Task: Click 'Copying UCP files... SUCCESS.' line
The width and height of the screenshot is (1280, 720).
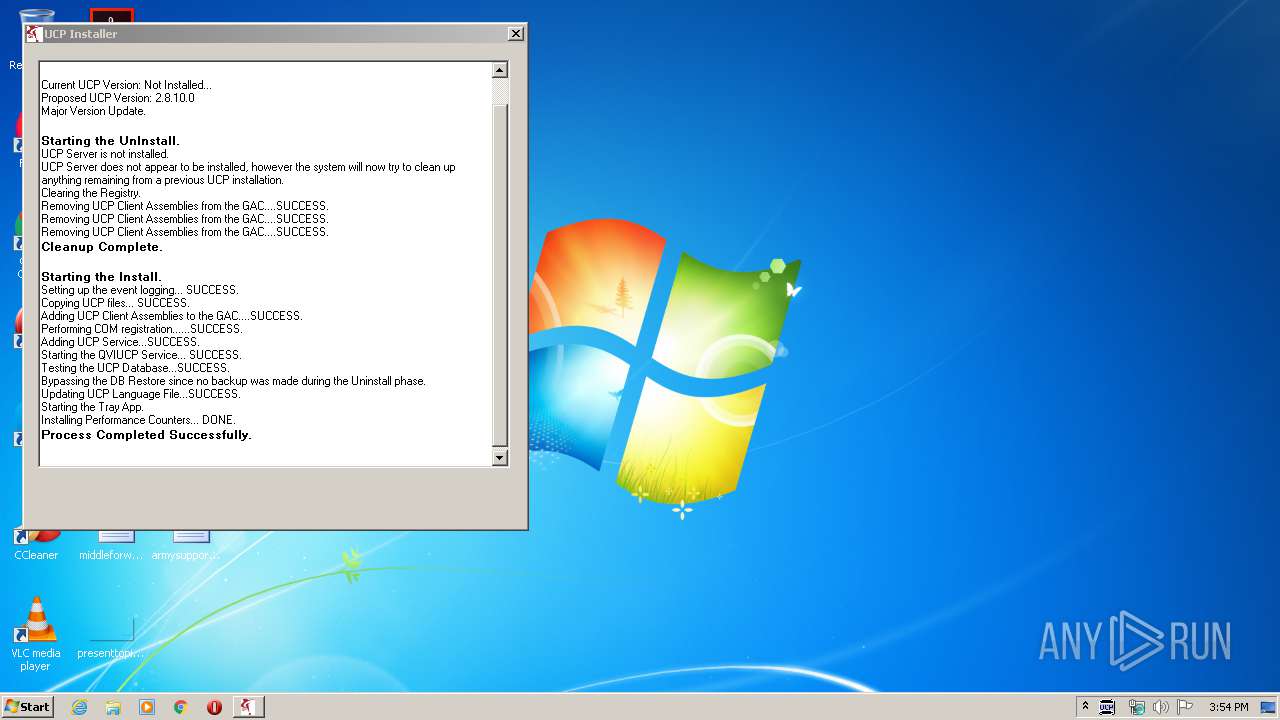Action: click(x=115, y=303)
